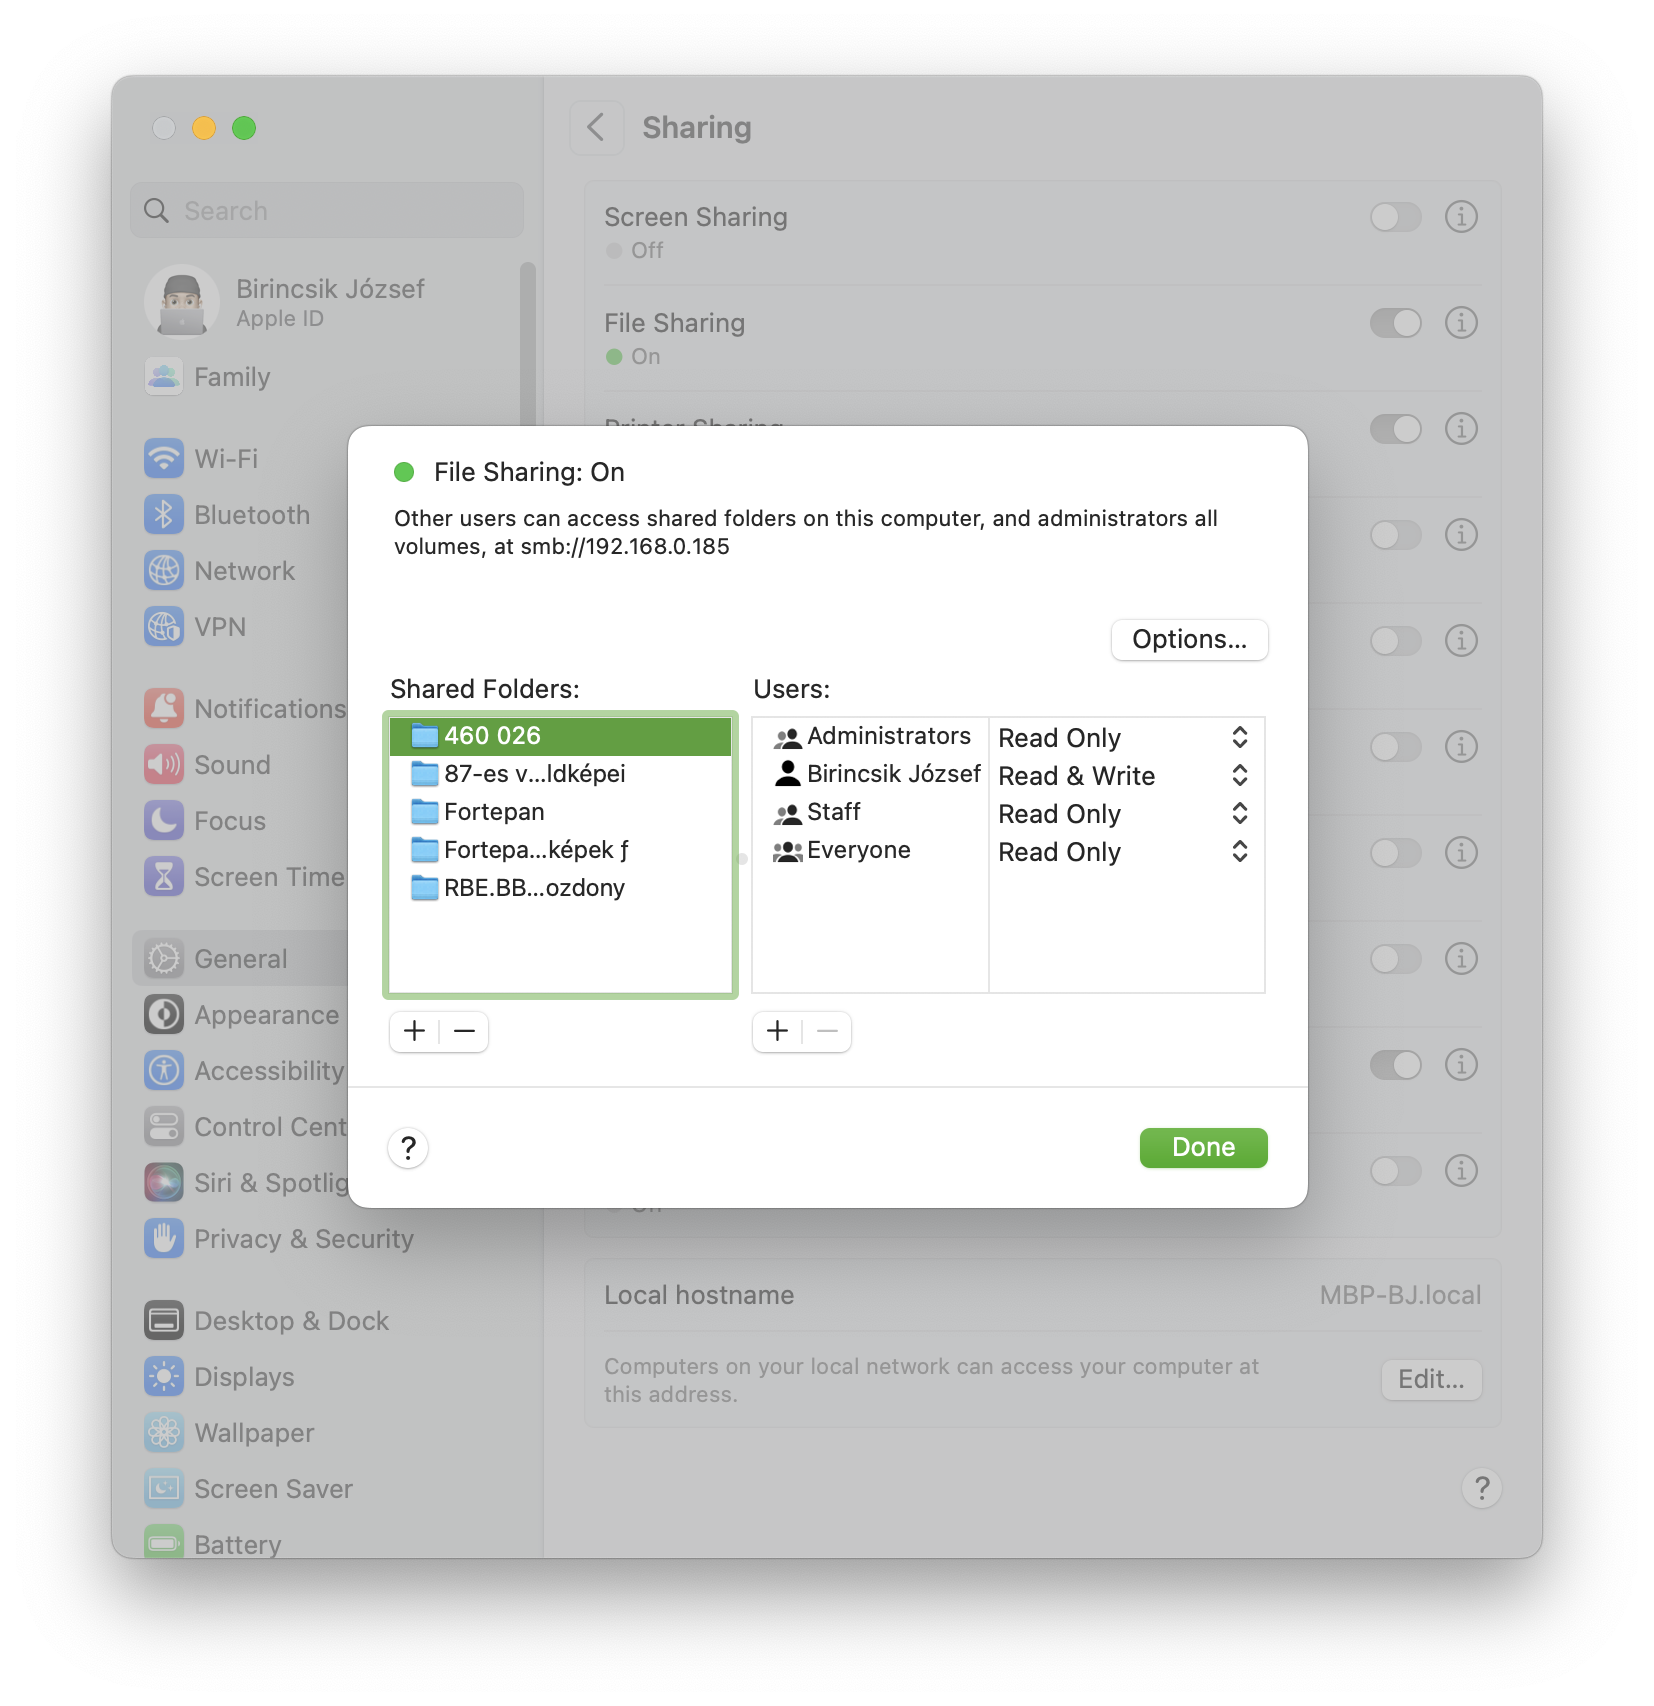The image size is (1654, 1706).
Task: Click the Screen Sharing info icon
Action: (x=1461, y=217)
